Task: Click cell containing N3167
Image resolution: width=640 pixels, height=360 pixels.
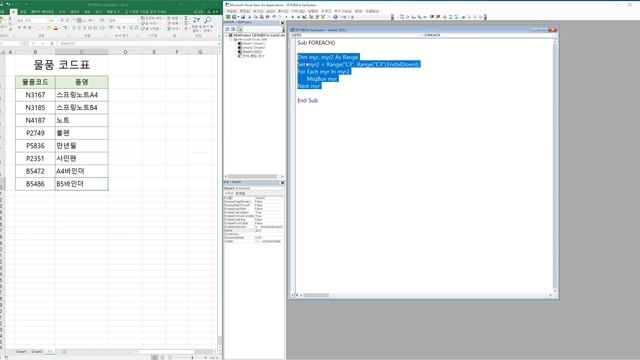Action: (35, 95)
